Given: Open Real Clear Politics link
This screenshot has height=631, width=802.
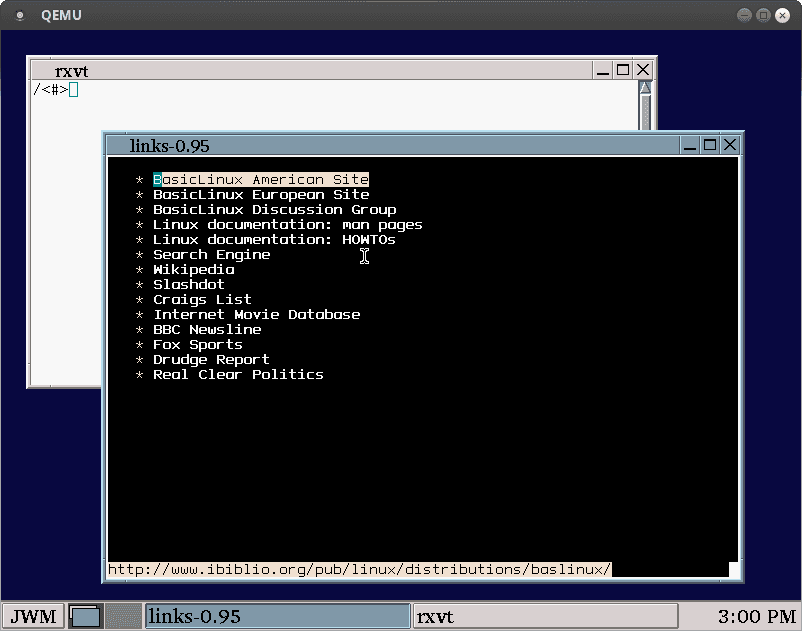Looking at the screenshot, I should [238, 374].
